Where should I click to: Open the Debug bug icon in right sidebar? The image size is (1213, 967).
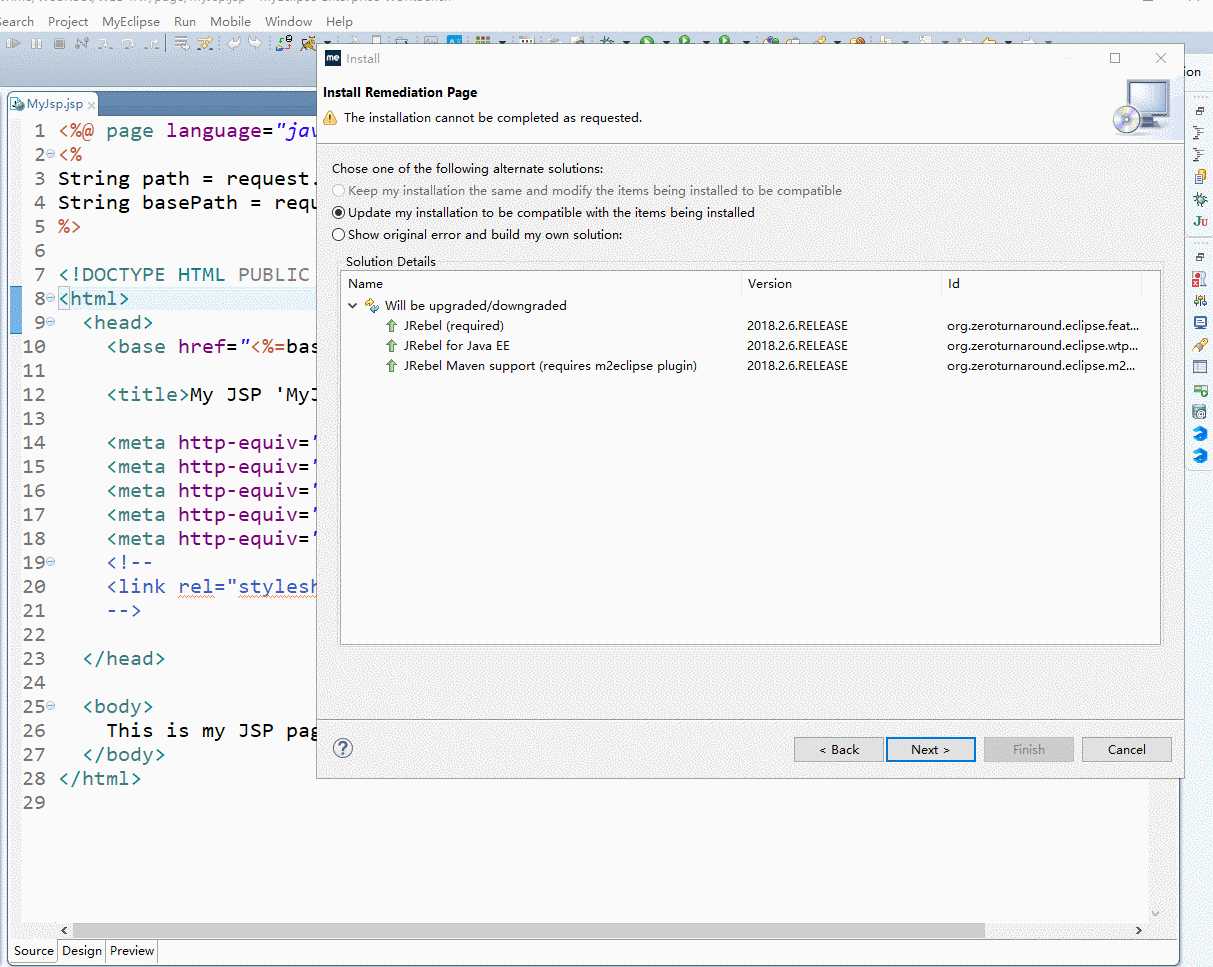[1200, 200]
